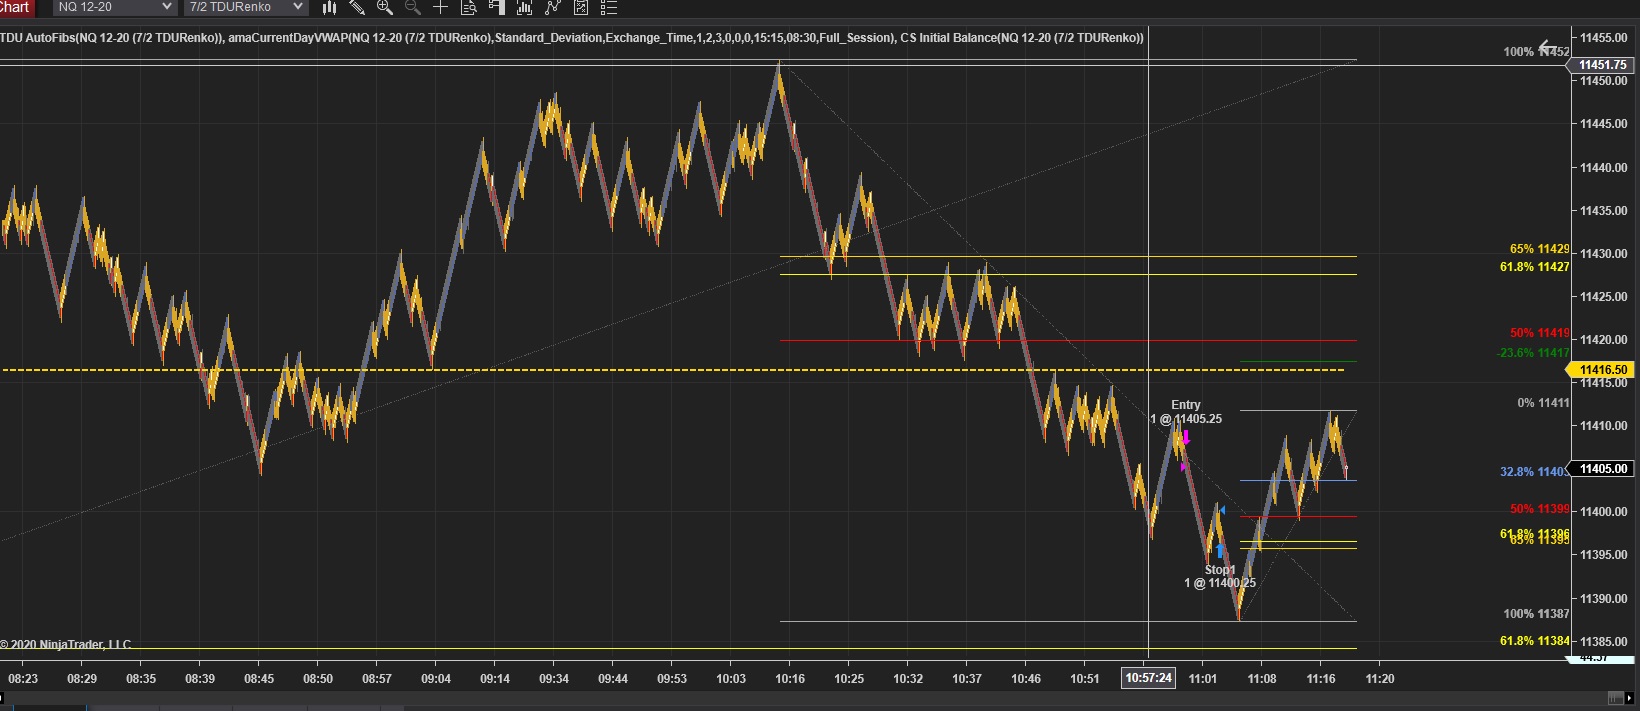The image size is (1640, 711).
Task: Click the 10:57:24 time cursor label
Action: (x=1148, y=678)
